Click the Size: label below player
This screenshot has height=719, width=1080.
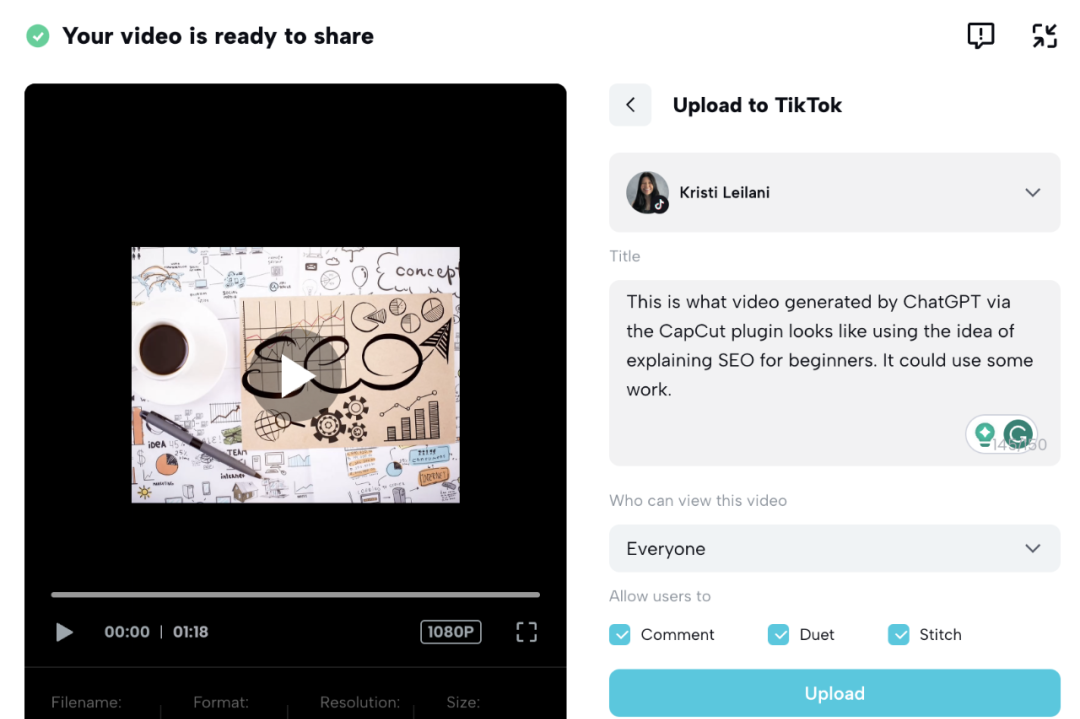coord(463,702)
